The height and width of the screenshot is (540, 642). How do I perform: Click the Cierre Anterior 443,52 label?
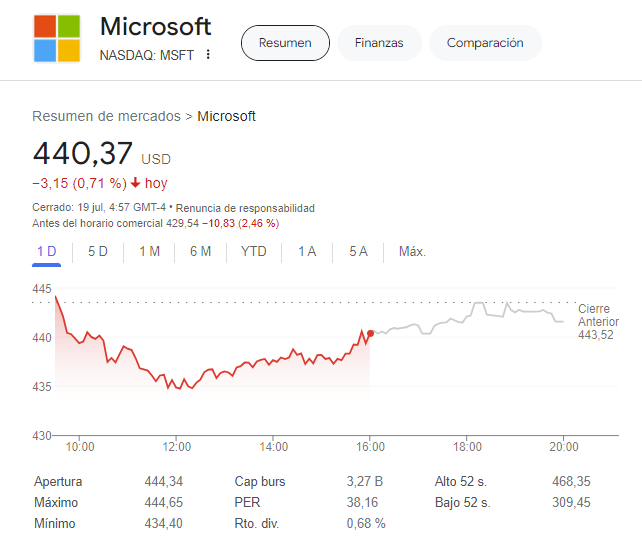[x=598, y=322]
